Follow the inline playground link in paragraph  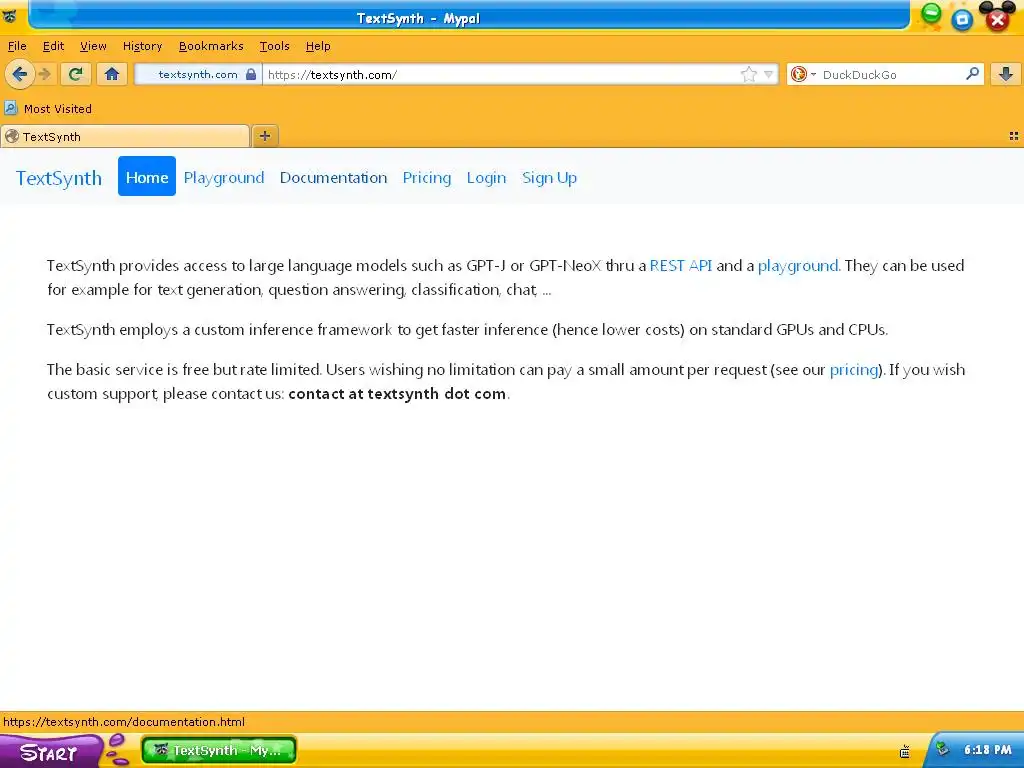[798, 266]
